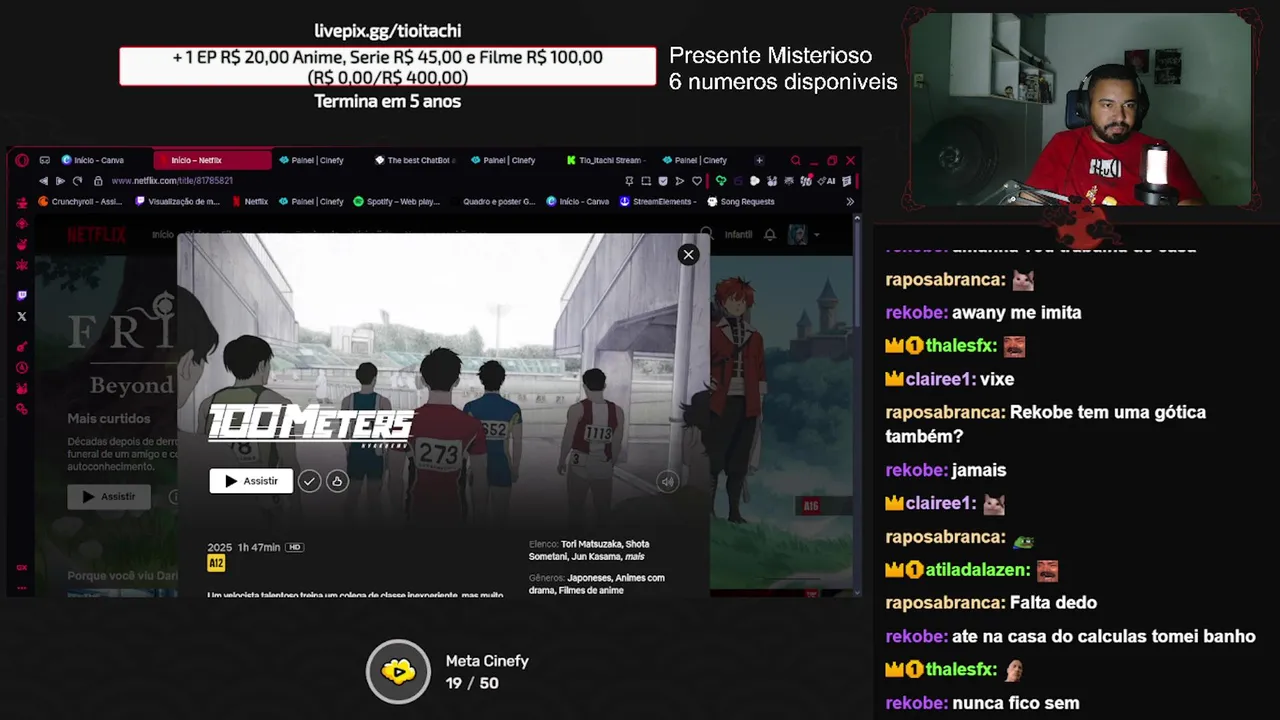Image resolution: width=1280 pixels, height=720 pixels.
Task: Reload the Netflix page
Action: (x=77, y=181)
